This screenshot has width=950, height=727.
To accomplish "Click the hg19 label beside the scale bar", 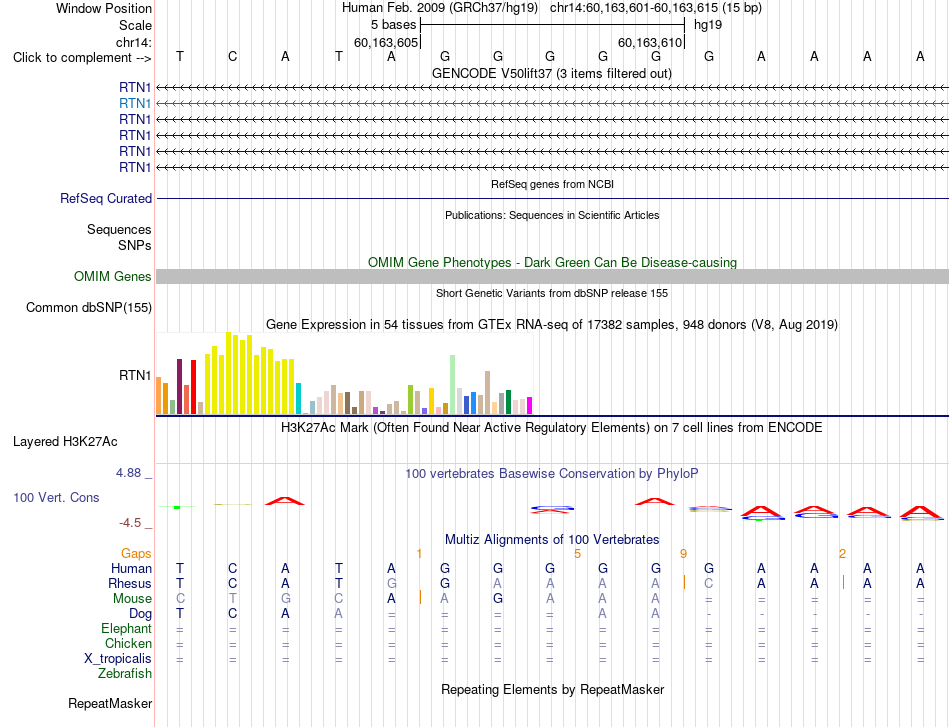I will pos(708,25).
